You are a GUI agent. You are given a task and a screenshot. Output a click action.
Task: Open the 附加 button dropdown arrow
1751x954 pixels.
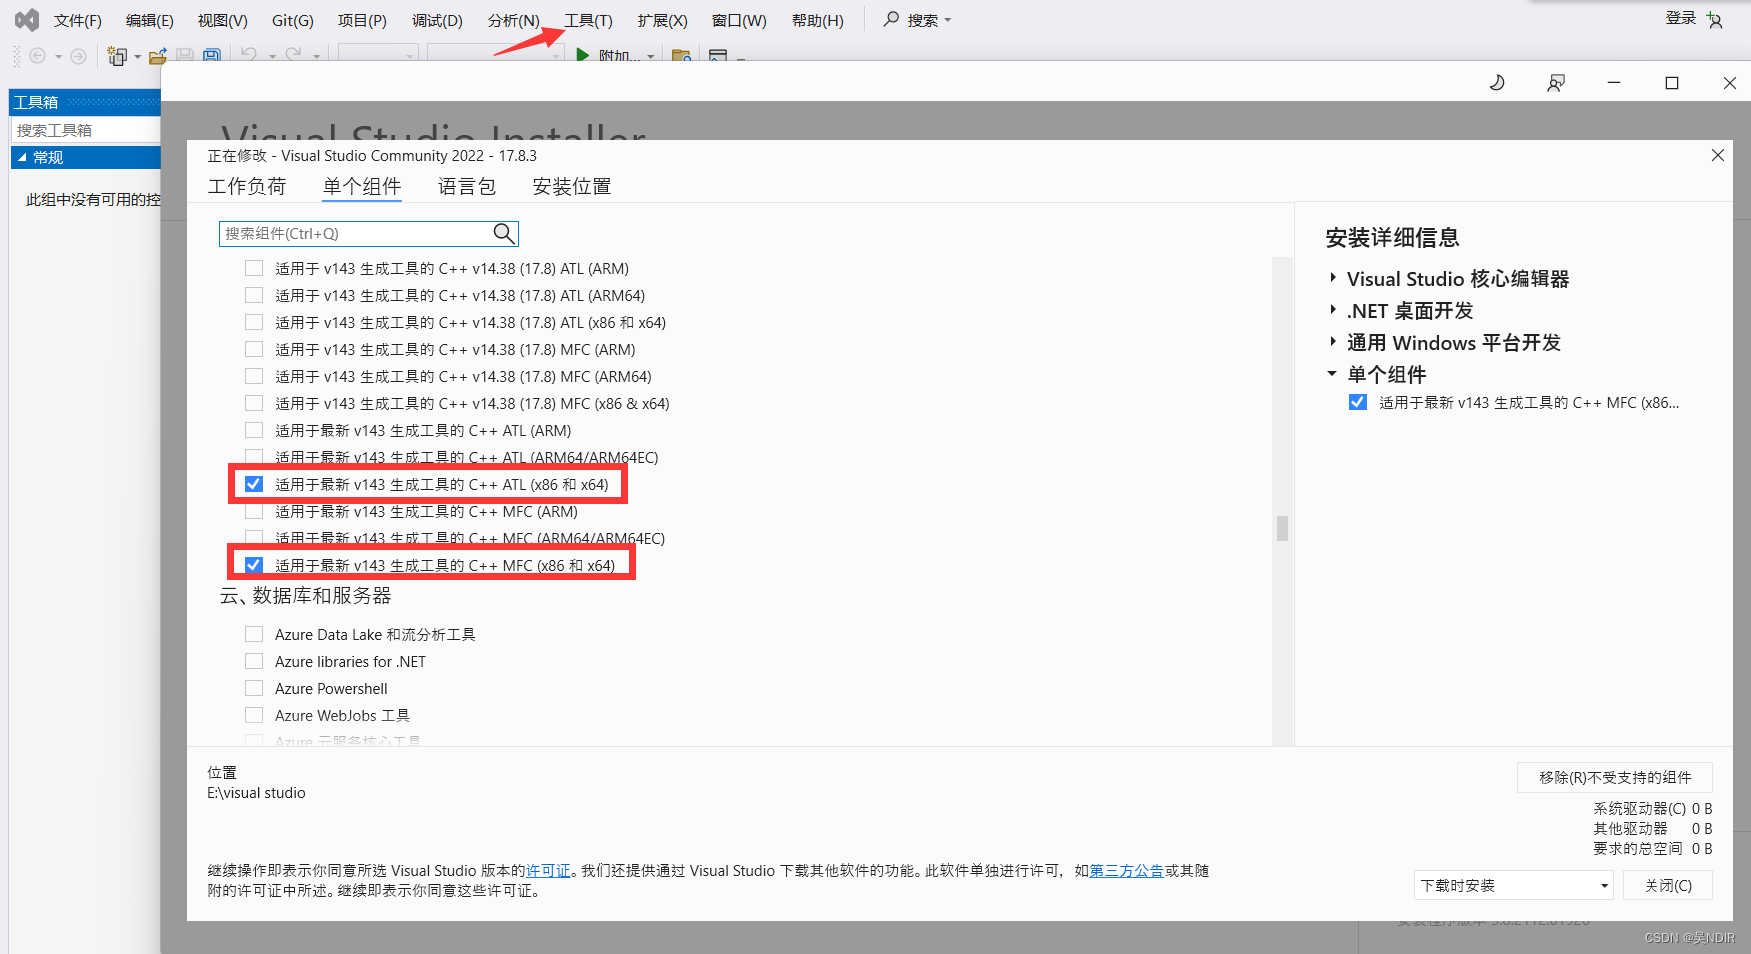pyautogui.click(x=651, y=56)
